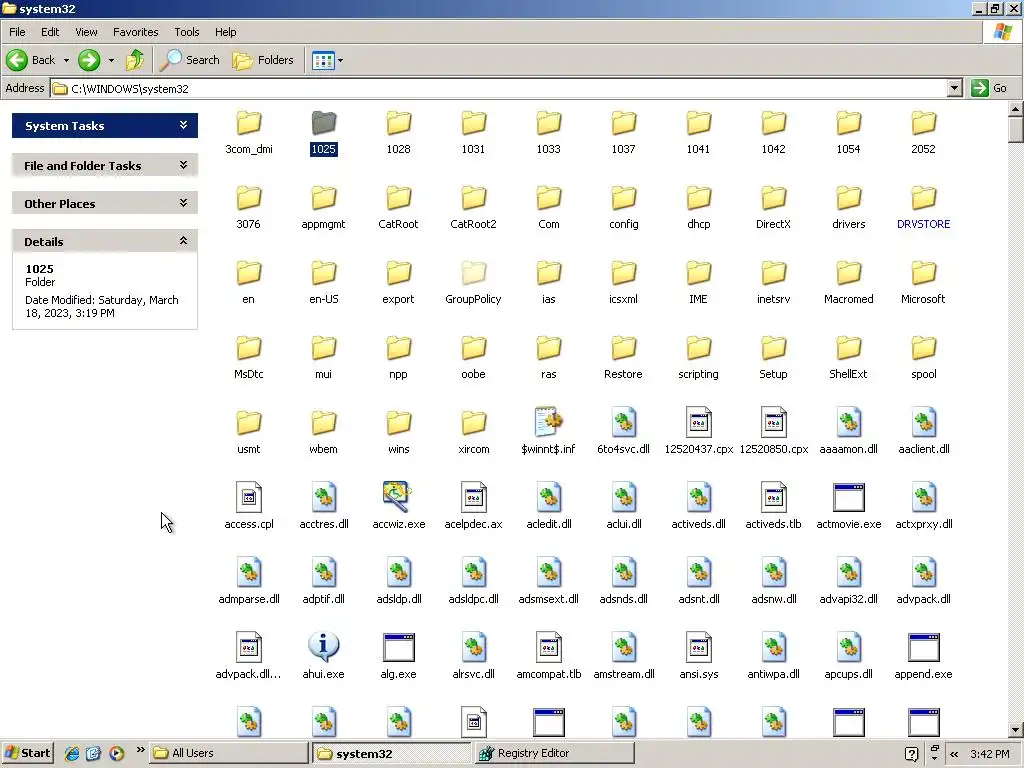Select the ahui.exe info icon
The image size is (1024, 768).
323,647
